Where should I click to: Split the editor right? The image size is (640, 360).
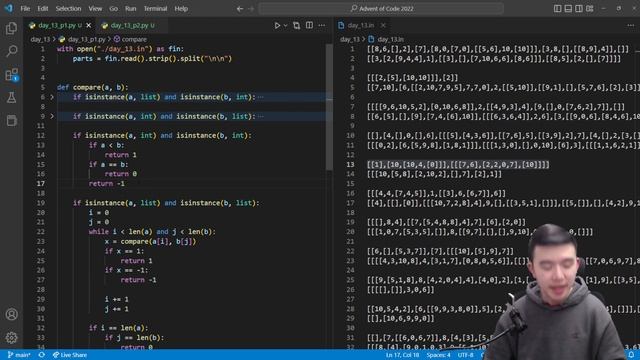pos(309,25)
